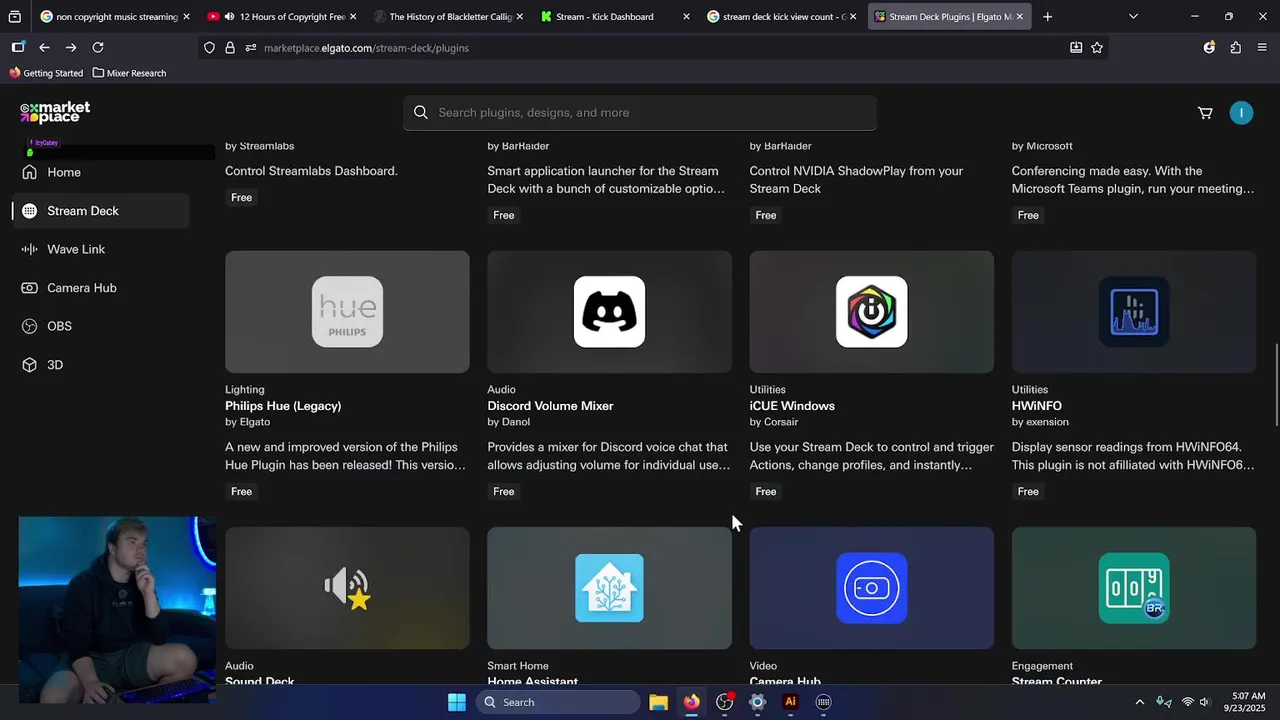Open the user profile avatar
This screenshot has width=1280, height=720.
[x=1241, y=113]
